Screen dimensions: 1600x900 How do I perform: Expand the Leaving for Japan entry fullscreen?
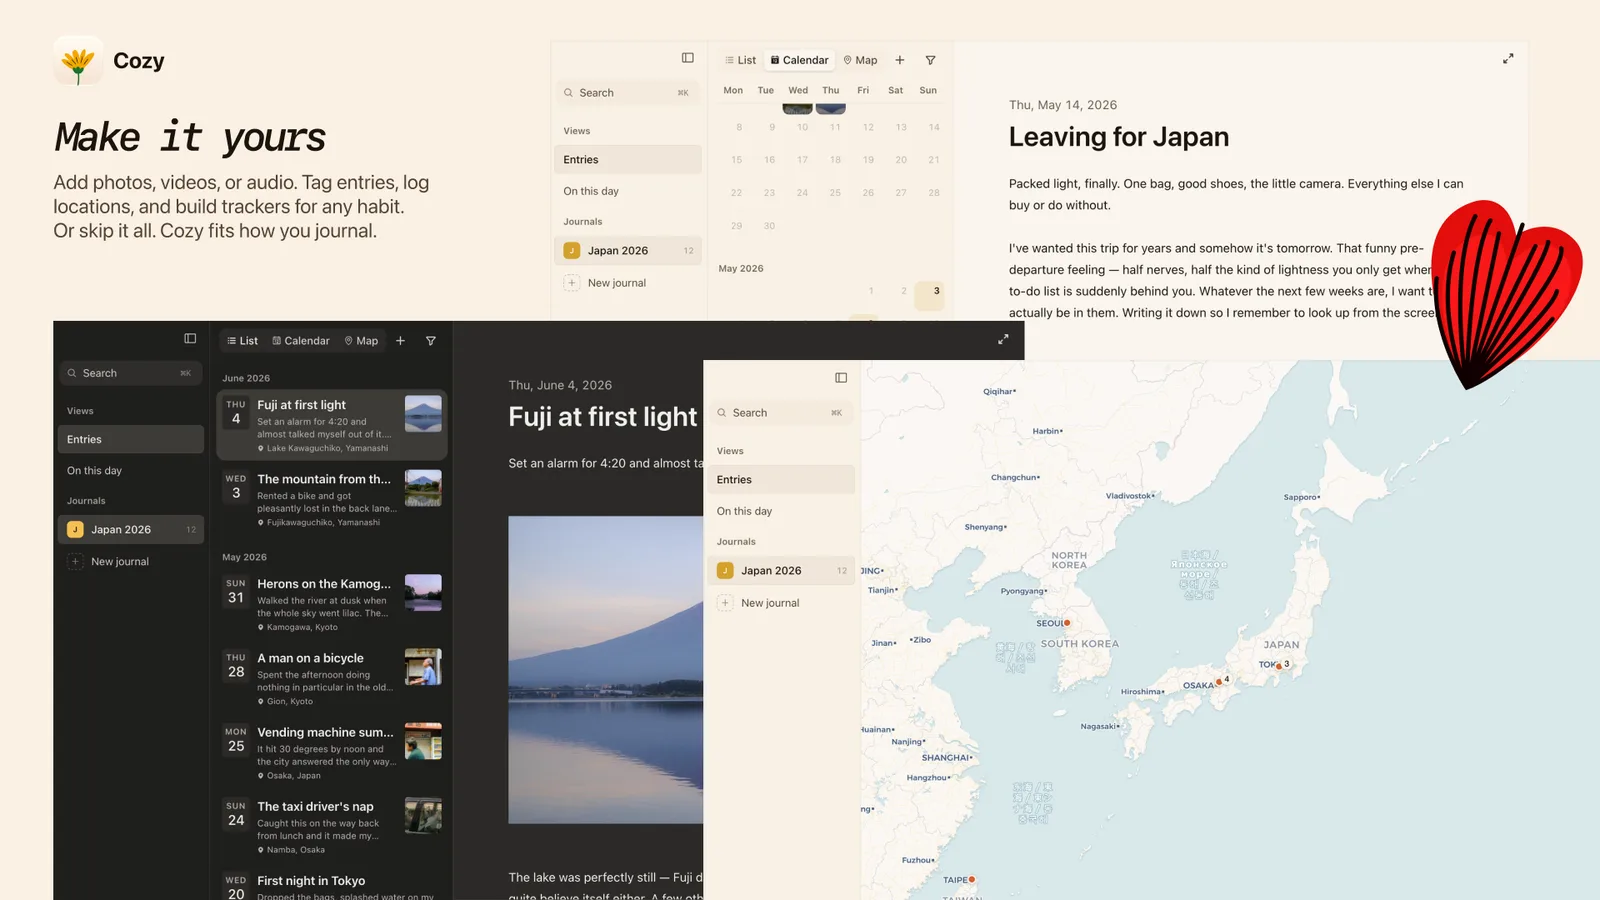click(1508, 59)
